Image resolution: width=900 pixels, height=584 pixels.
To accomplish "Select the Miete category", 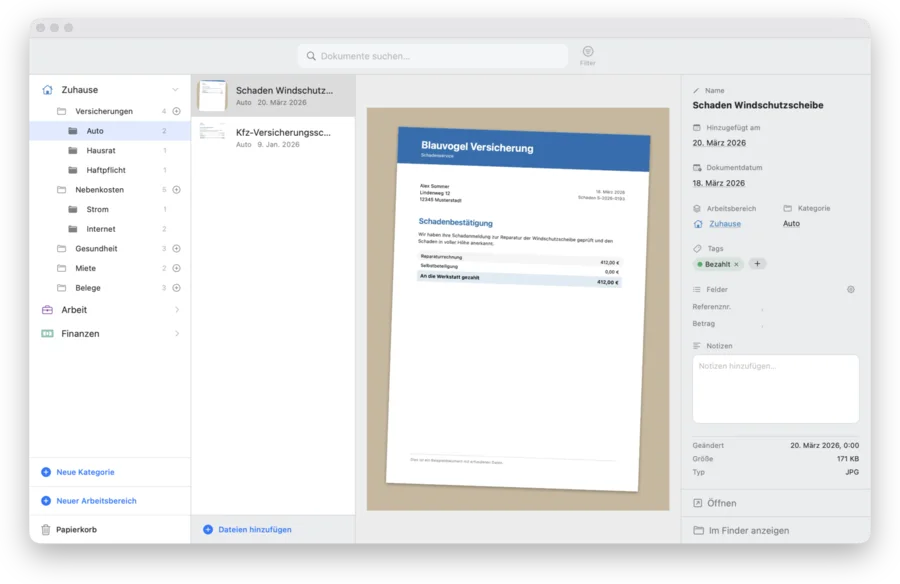I will pyautogui.click(x=110, y=268).
